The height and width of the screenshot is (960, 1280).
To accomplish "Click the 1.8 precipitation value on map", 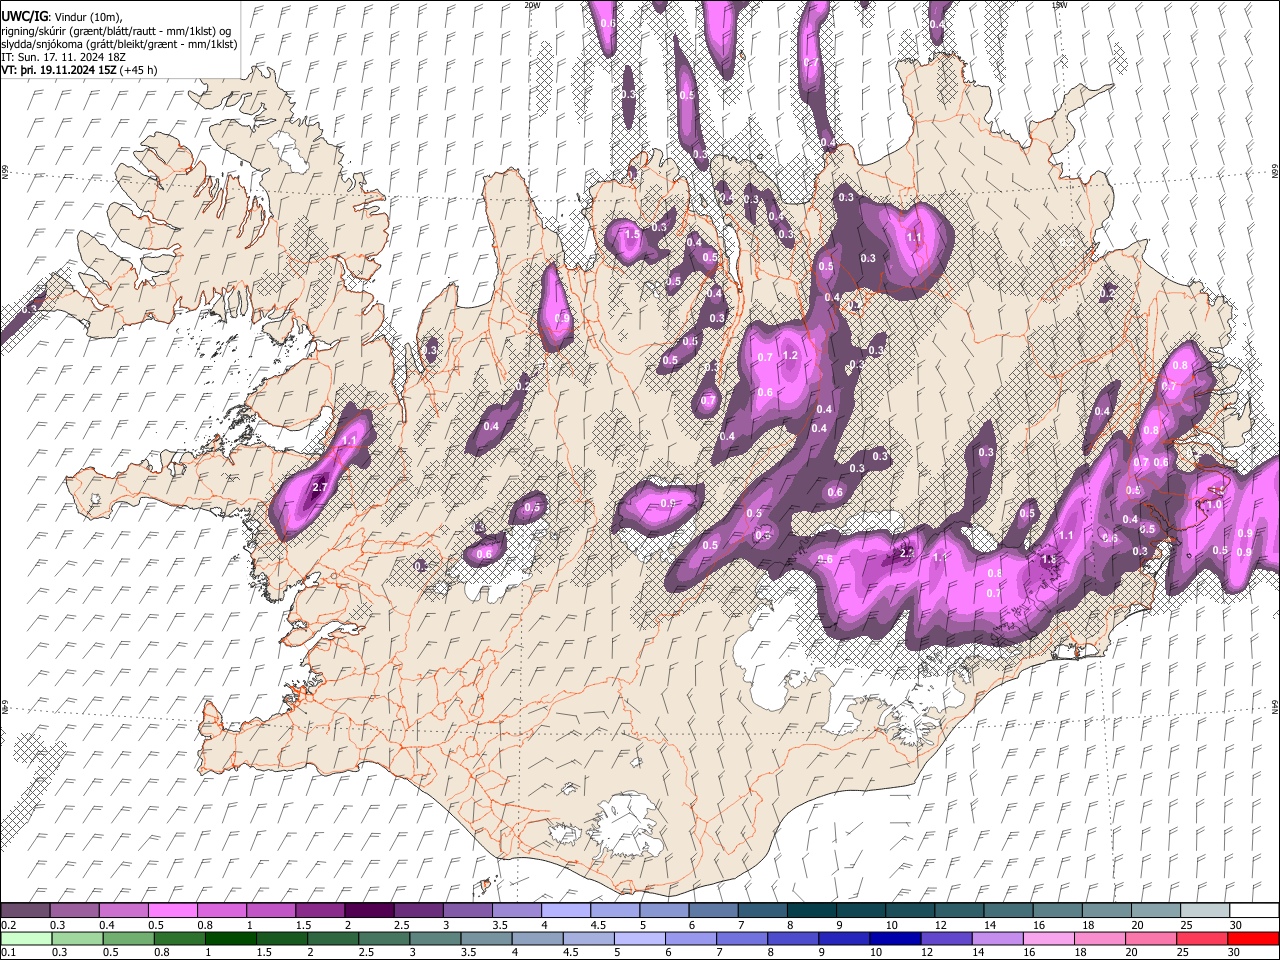I will coord(1049,560).
